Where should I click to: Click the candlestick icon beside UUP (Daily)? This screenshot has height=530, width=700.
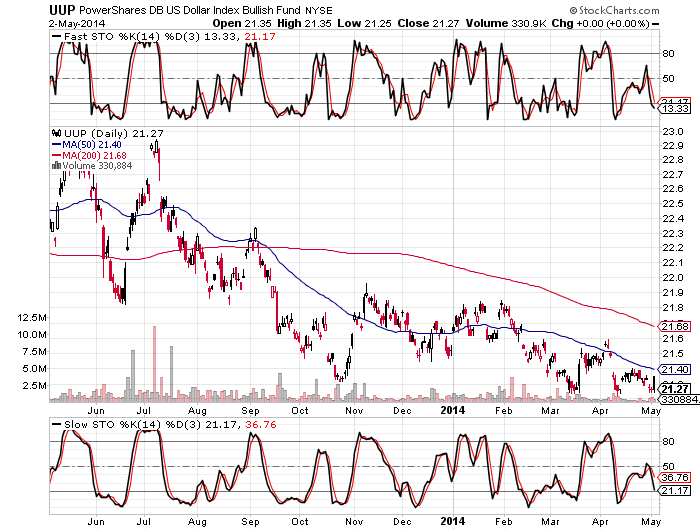tap(56, 133)
